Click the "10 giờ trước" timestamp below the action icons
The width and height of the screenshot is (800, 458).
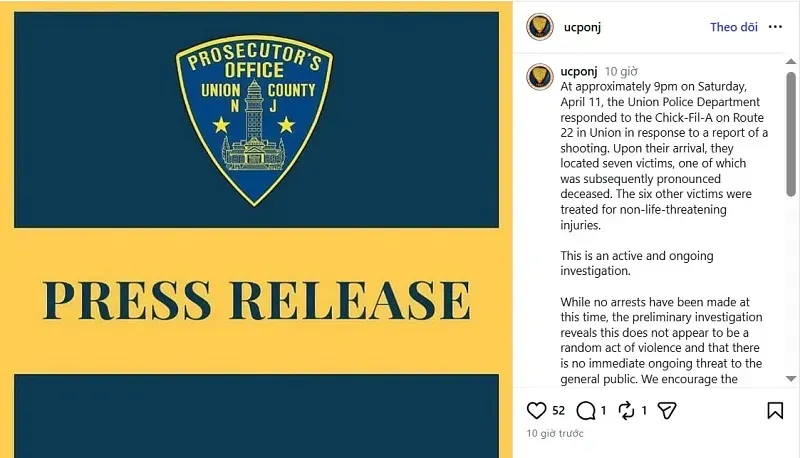tap(555, 433)
